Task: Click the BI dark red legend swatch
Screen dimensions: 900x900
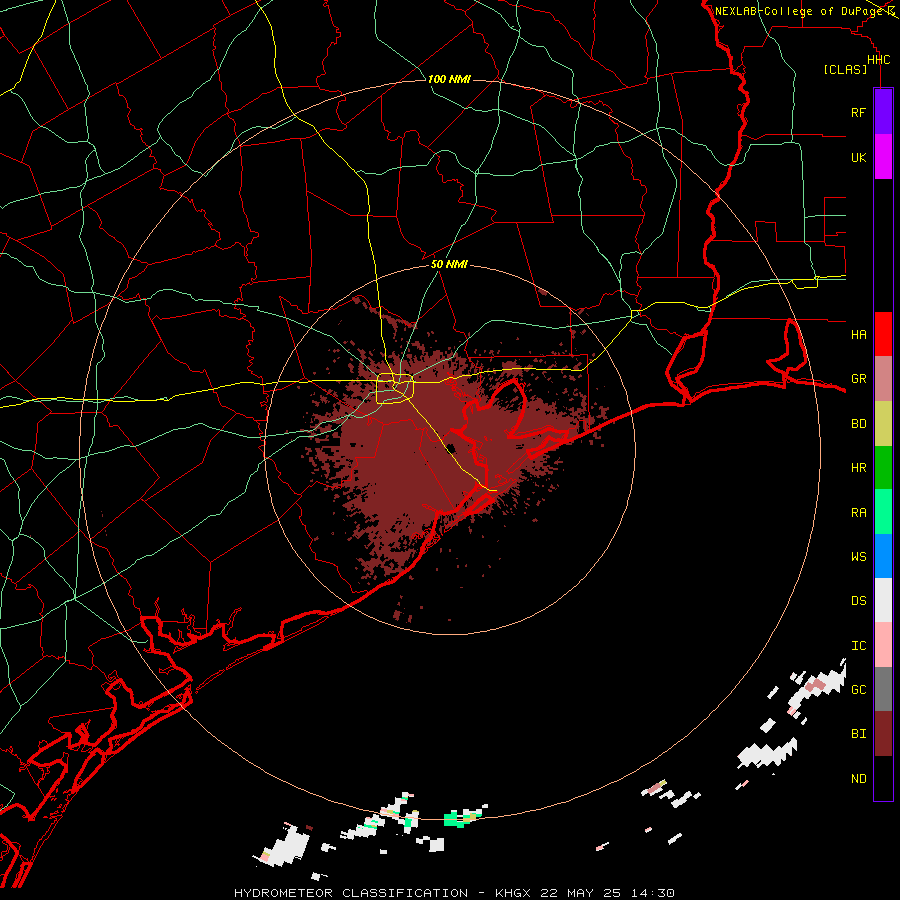Action: pos(883,734)
